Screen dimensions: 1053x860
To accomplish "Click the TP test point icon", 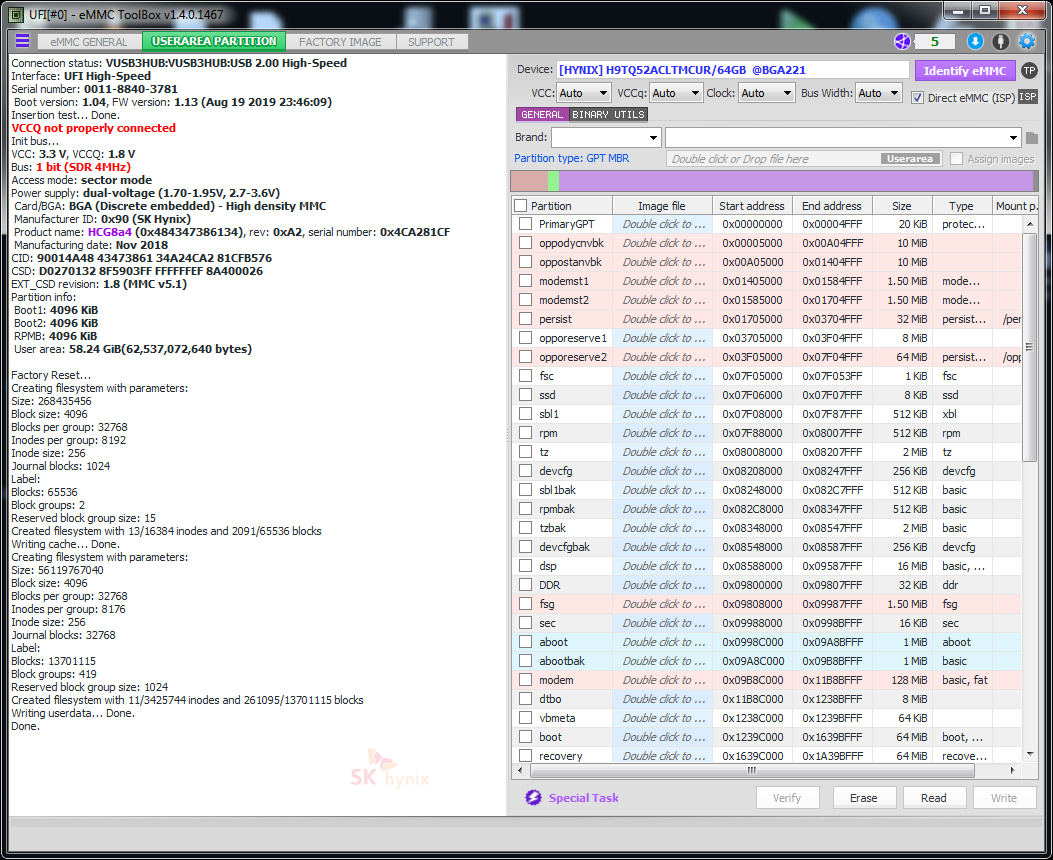I will tap(1029, 70).
